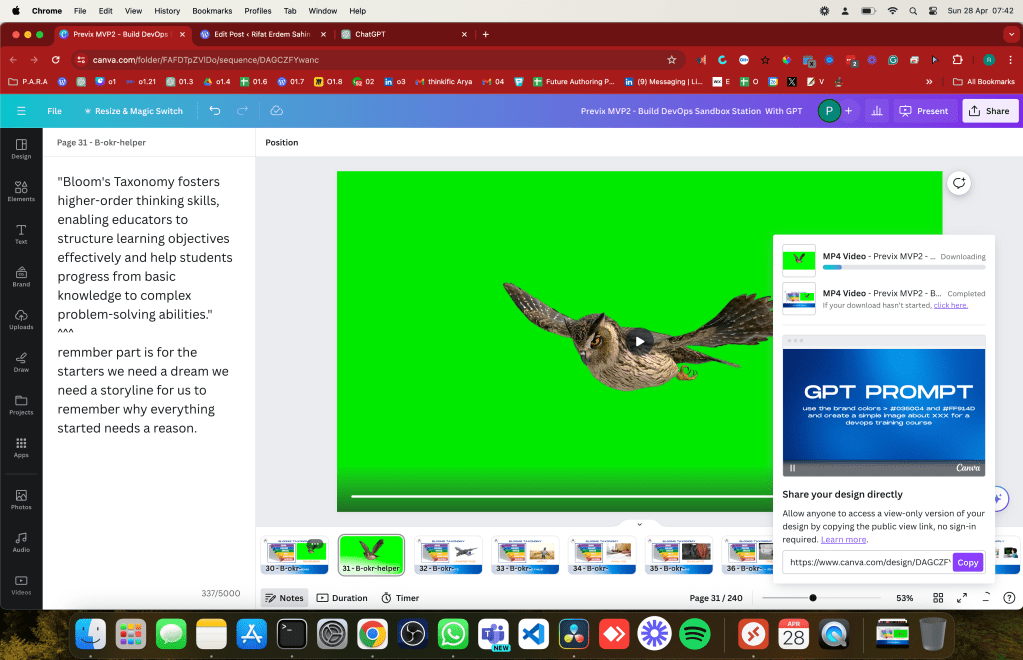The width and height of the screenshot is (1023, 660).
Task: Open the Elements panel
Action: click(21, 191)
